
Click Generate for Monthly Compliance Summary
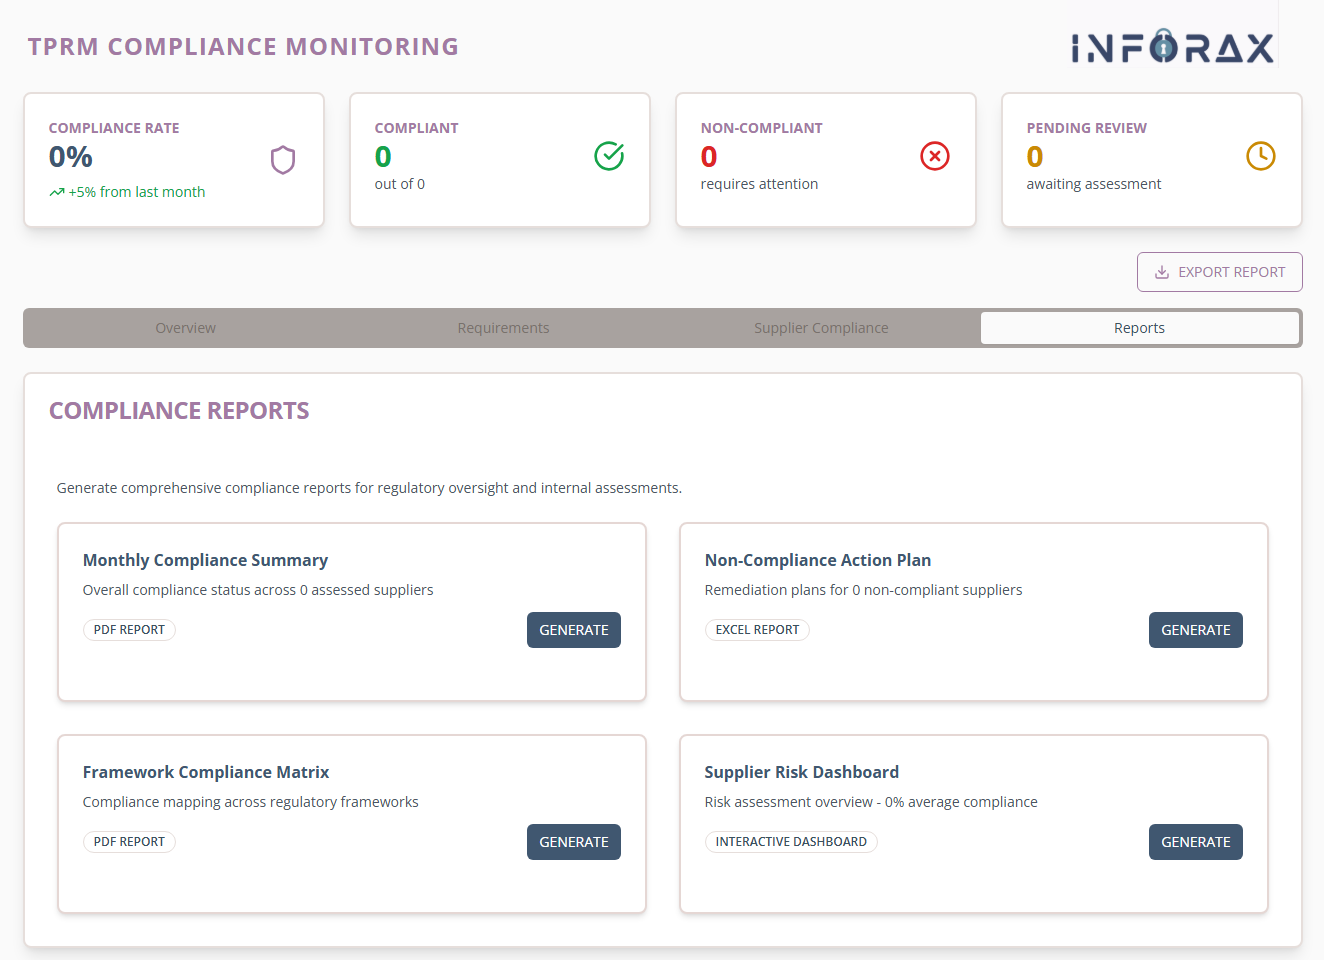tap(573, 629)
